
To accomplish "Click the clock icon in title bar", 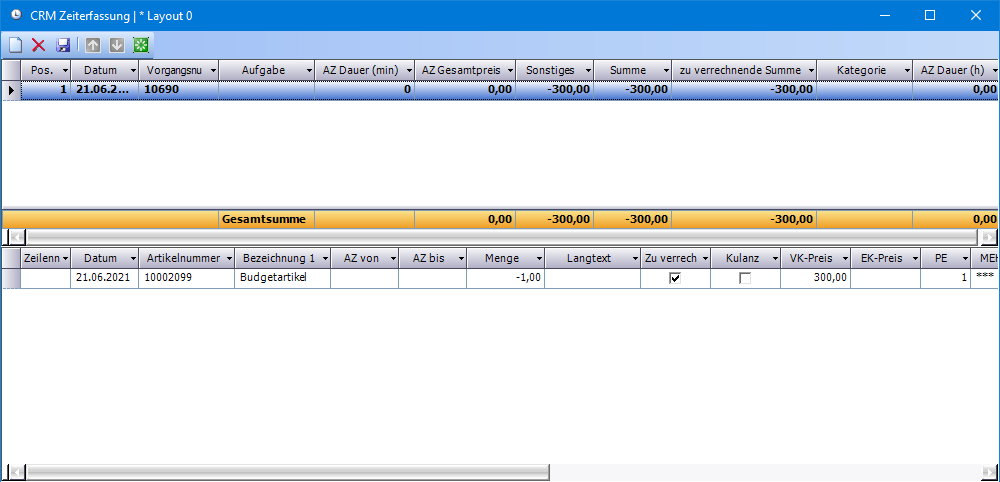I will (x=15, y=15).
